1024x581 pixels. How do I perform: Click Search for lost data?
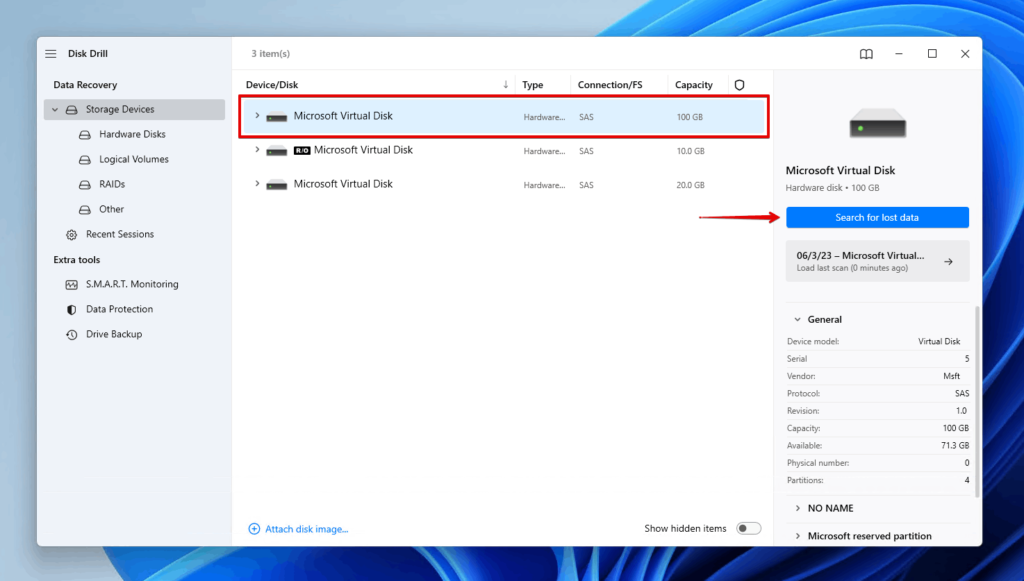877,217
